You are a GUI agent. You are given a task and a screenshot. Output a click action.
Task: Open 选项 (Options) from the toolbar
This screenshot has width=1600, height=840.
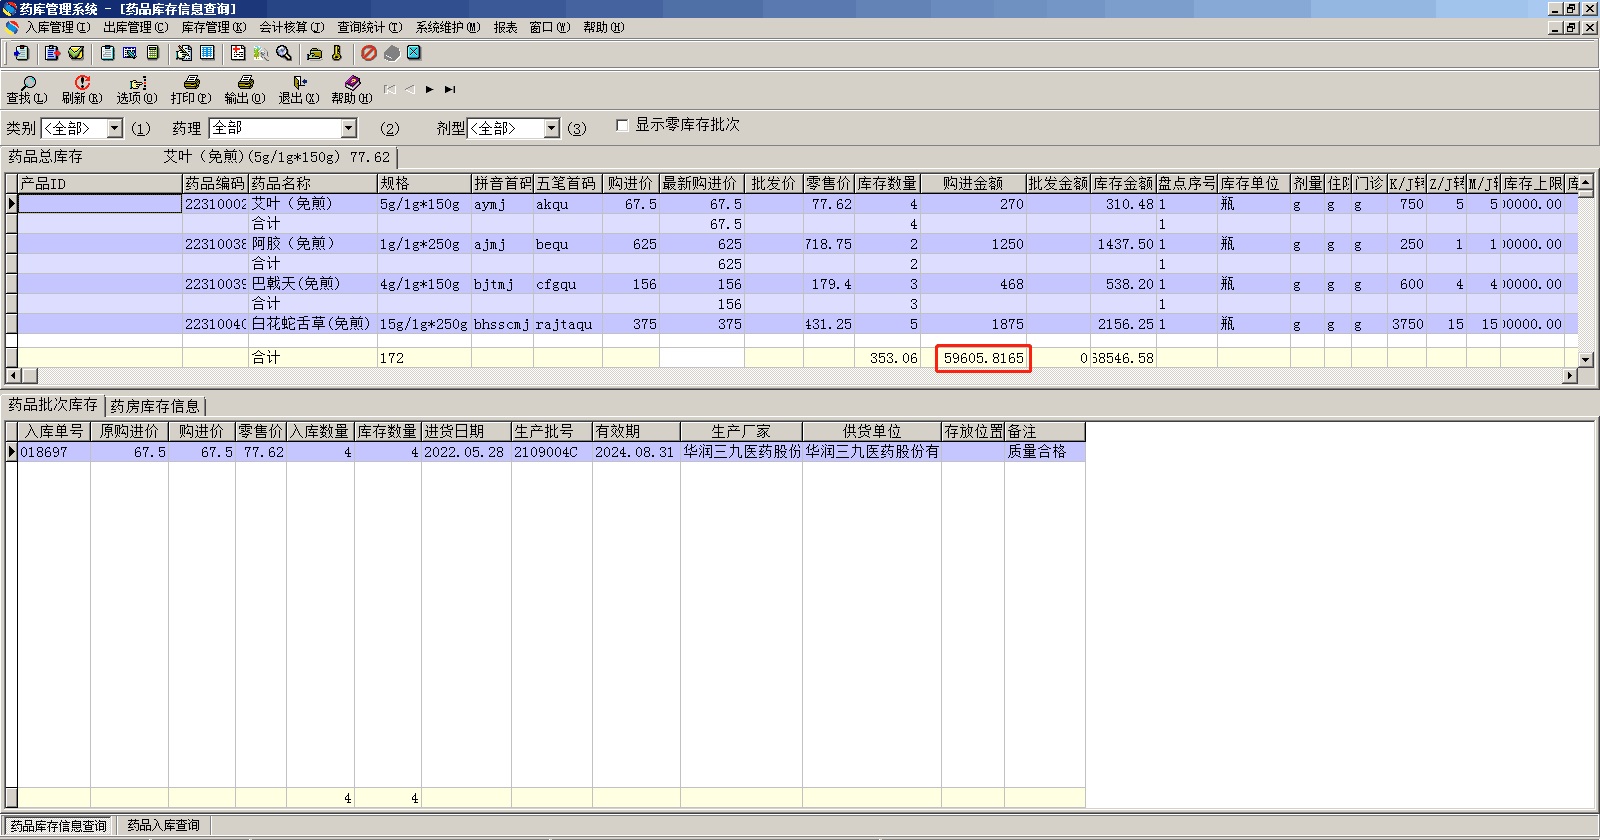137,89
